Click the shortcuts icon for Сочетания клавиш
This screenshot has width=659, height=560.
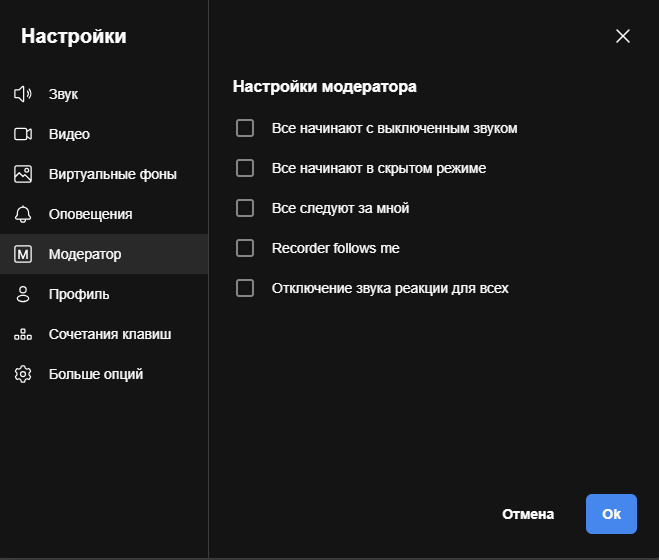click(23, 334)
